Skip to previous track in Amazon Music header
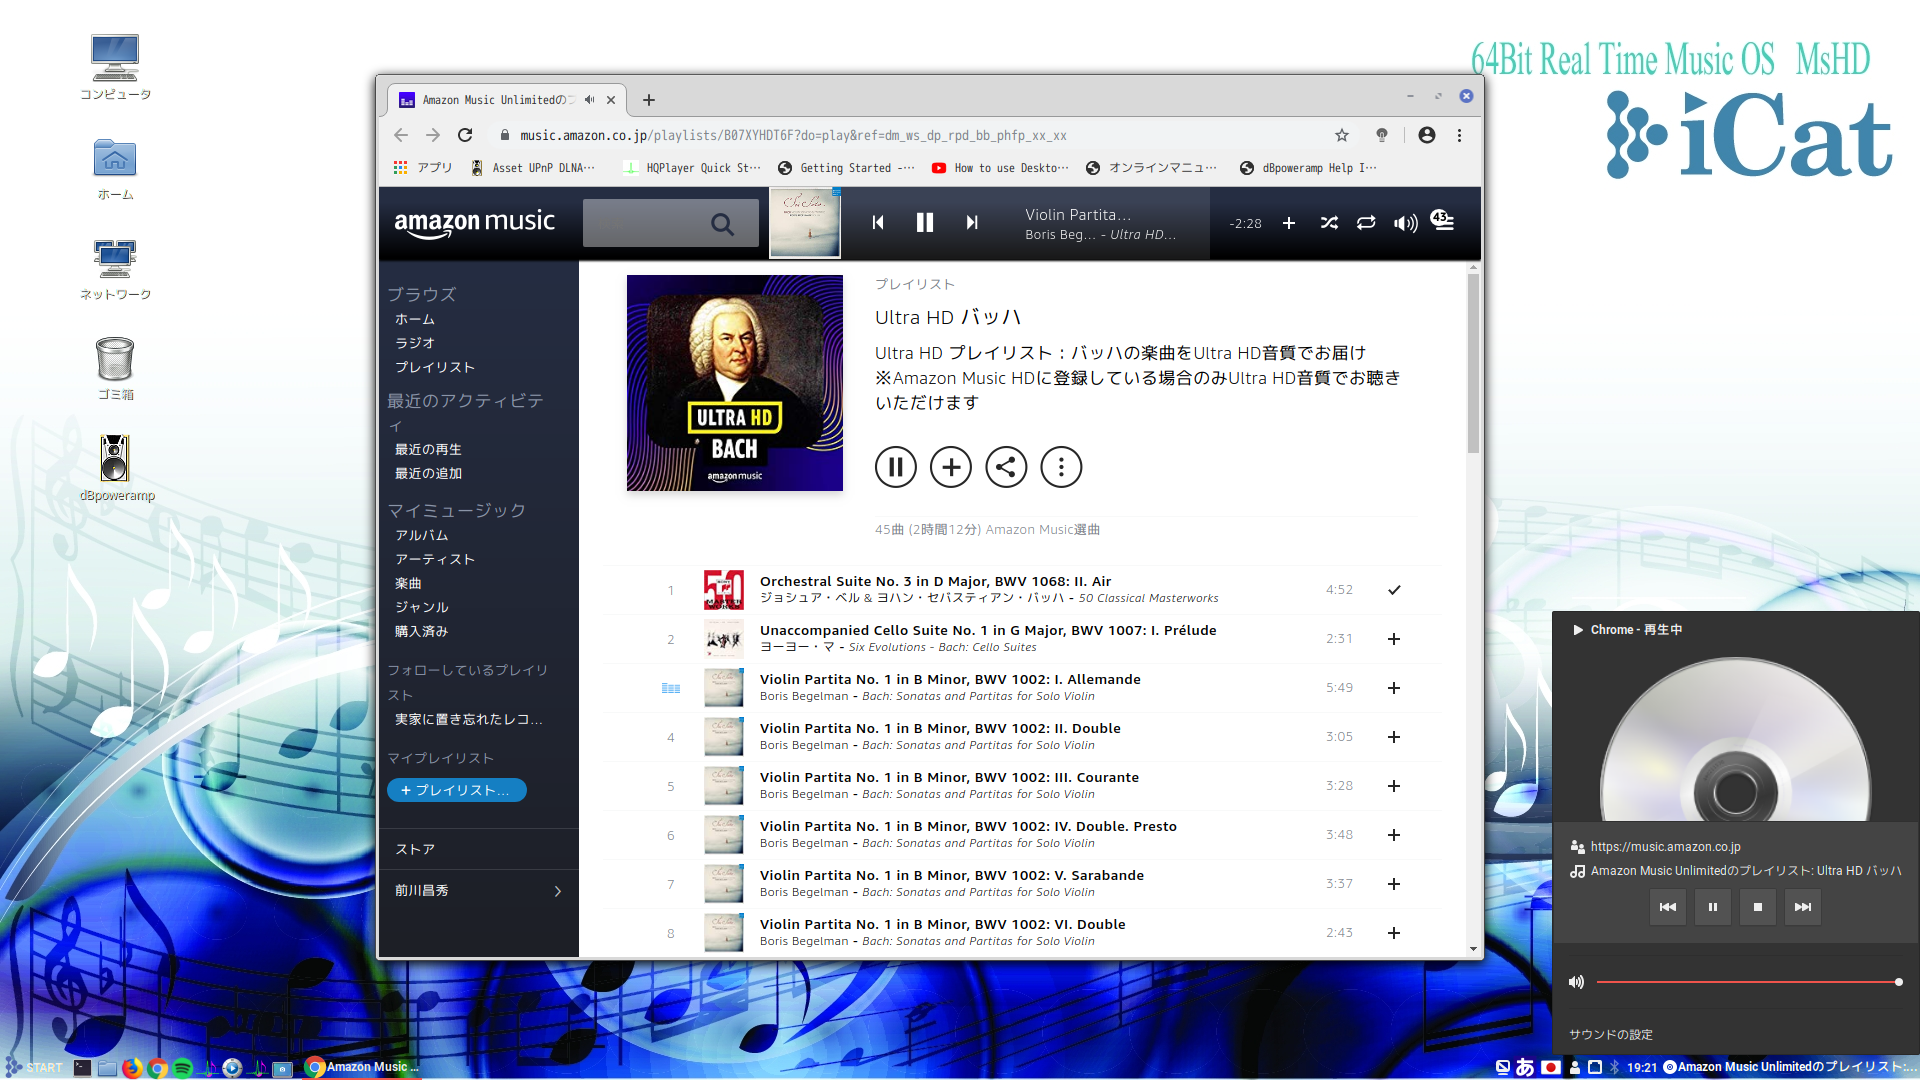 click(878, 223)
